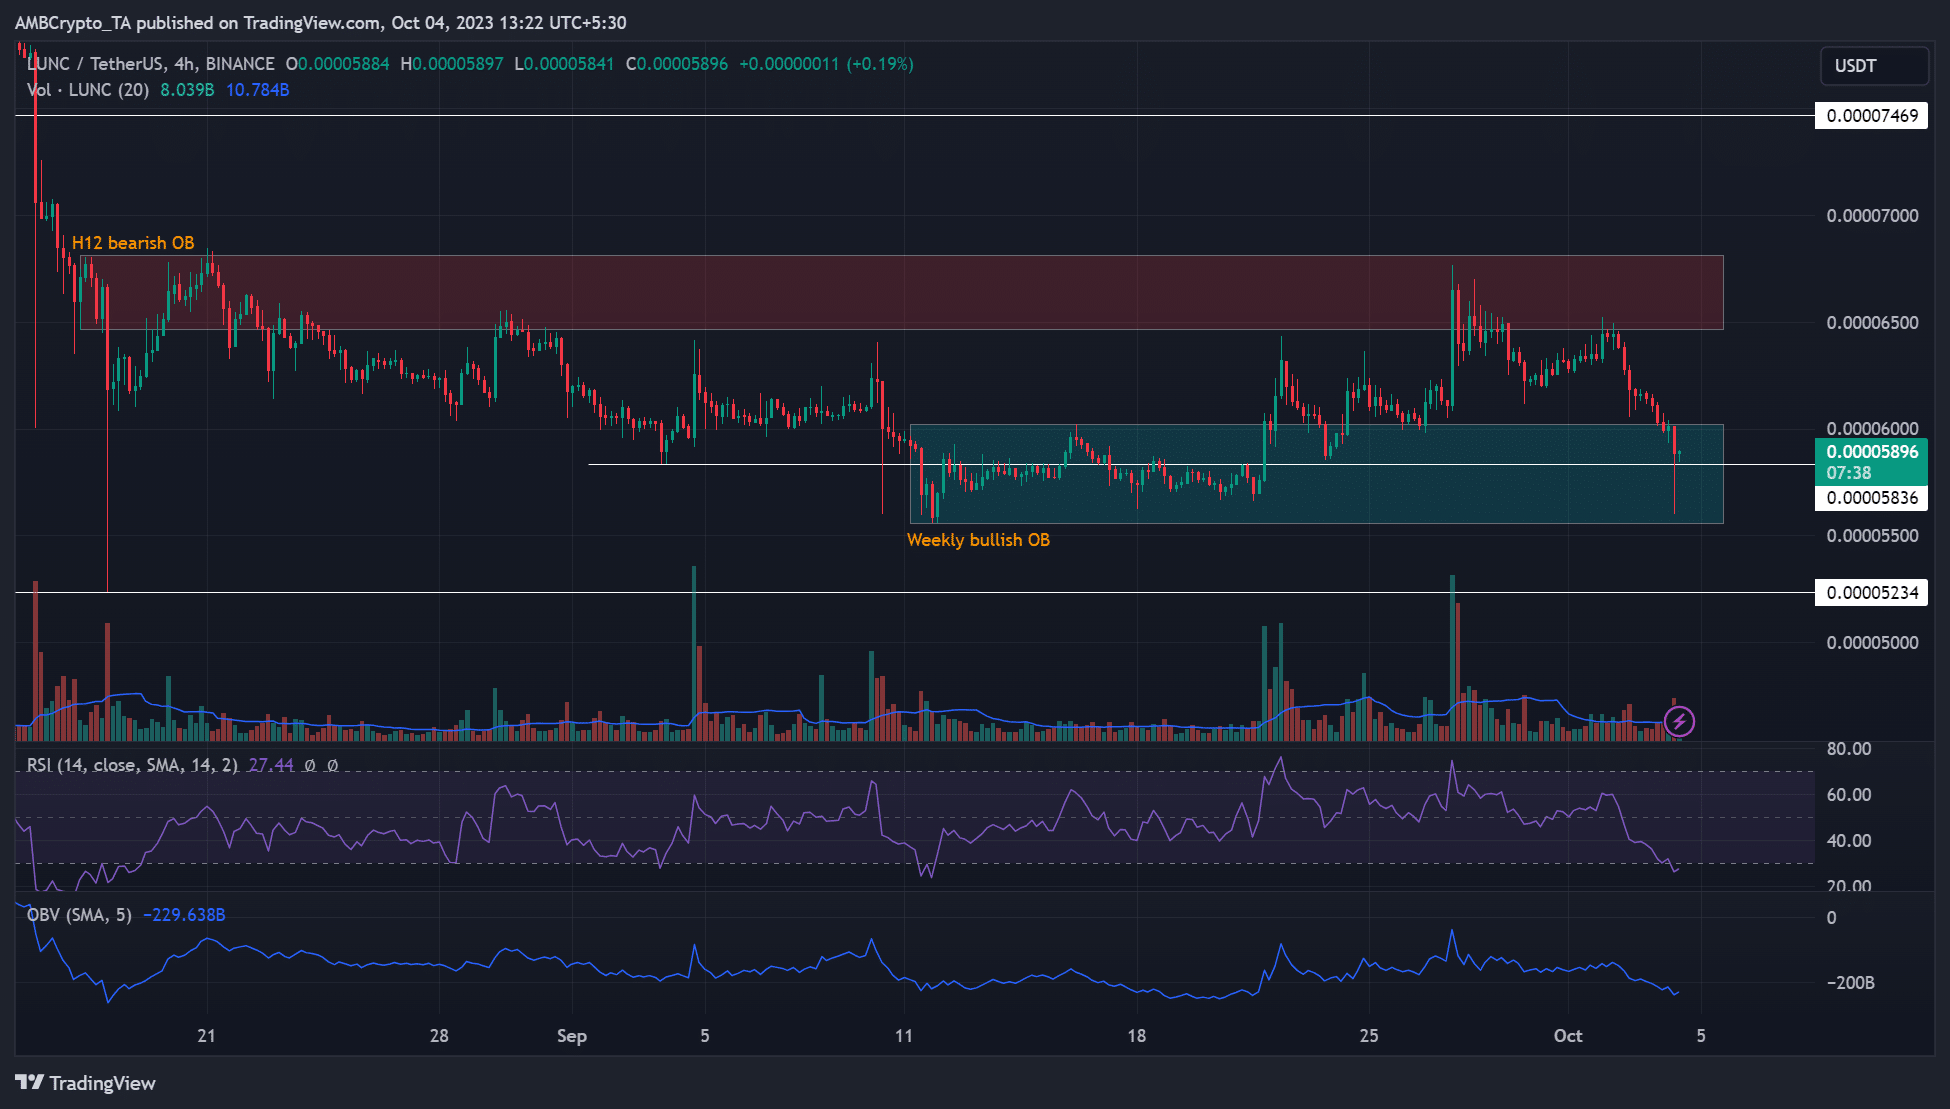Viewport: 1950px width, 1109px height.
Task: Click the 0.00005234 price line label
Action: (1871, 593)
